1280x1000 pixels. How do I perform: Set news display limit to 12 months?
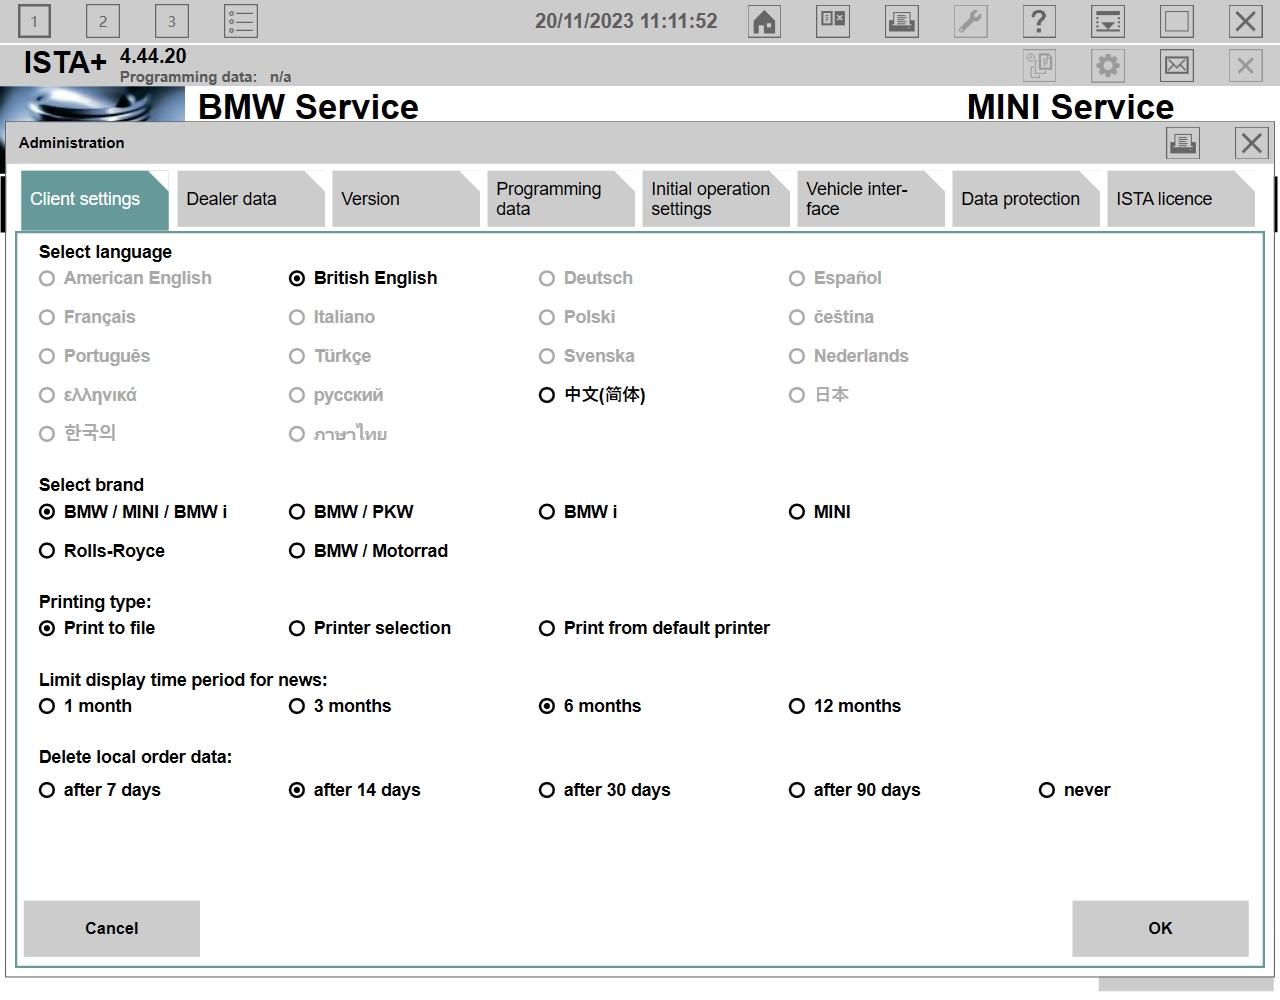pos(797,706)
